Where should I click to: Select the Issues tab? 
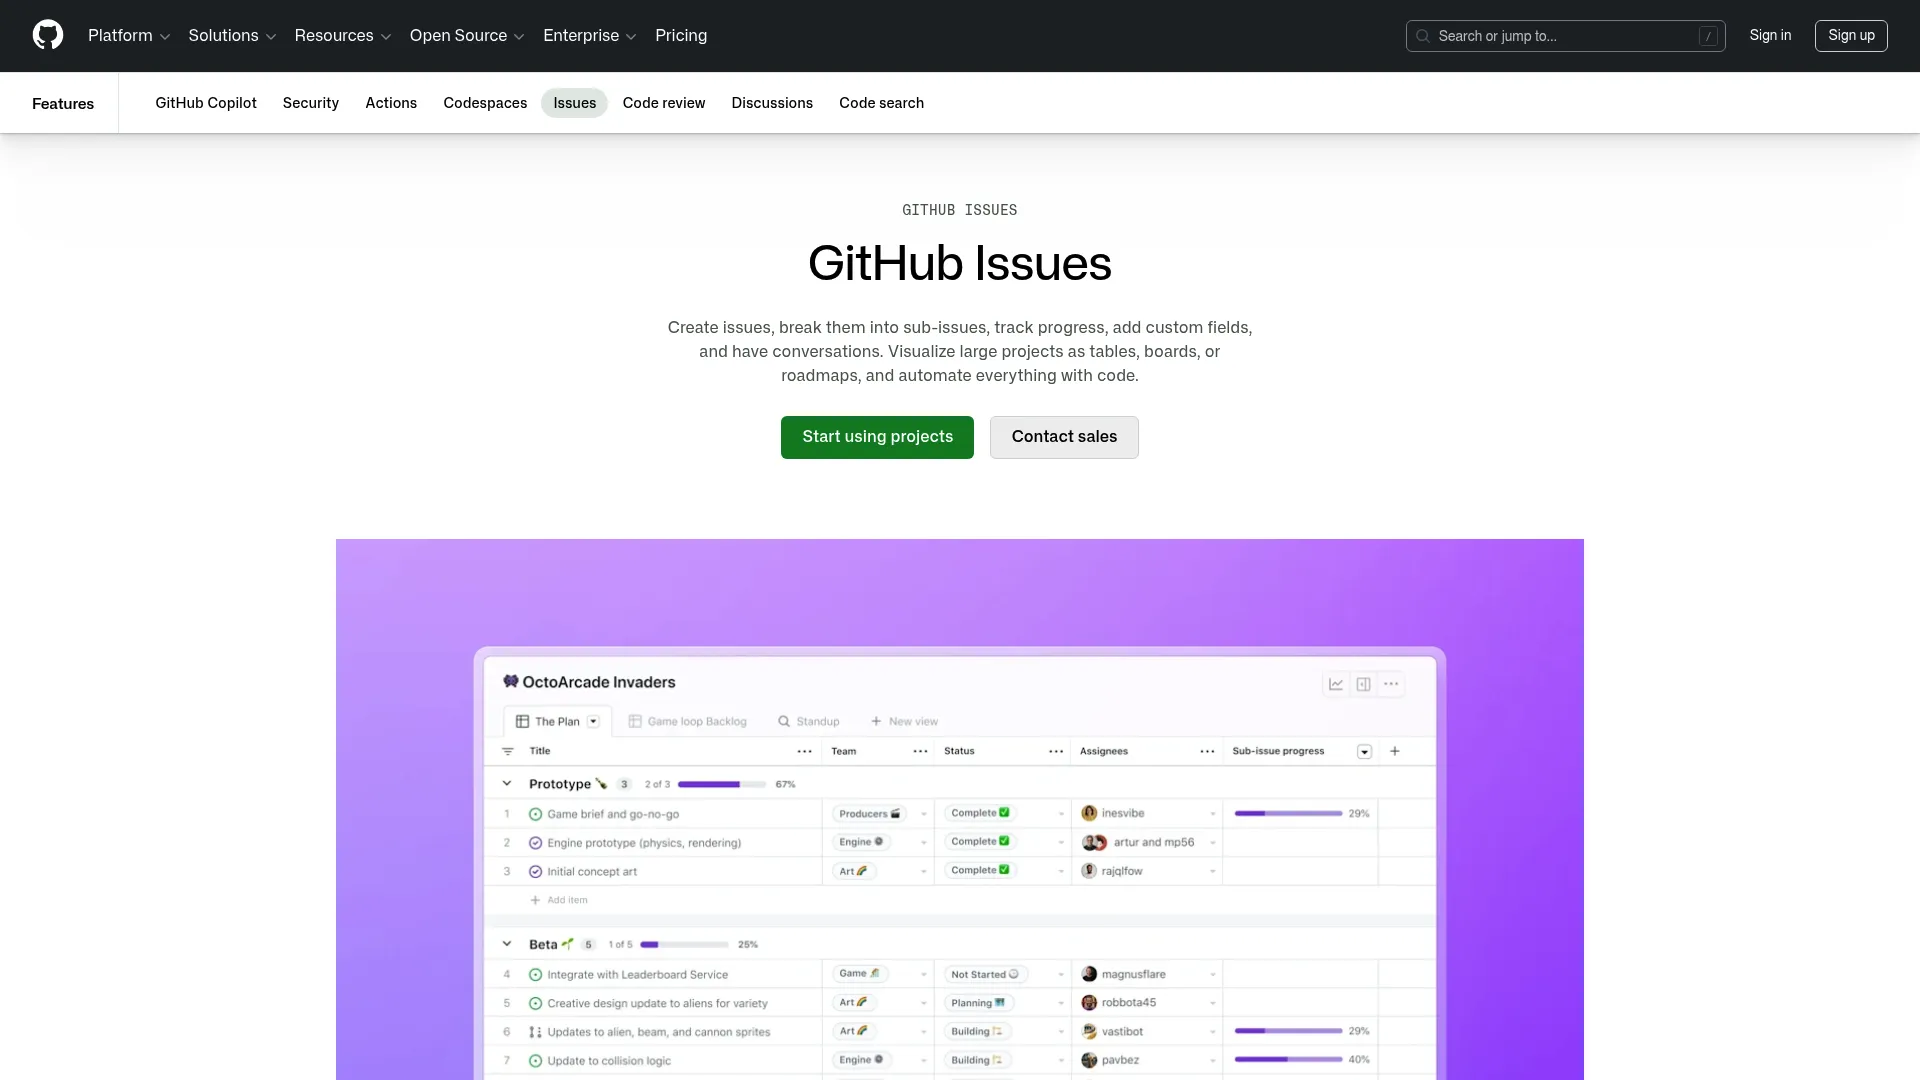575,103
